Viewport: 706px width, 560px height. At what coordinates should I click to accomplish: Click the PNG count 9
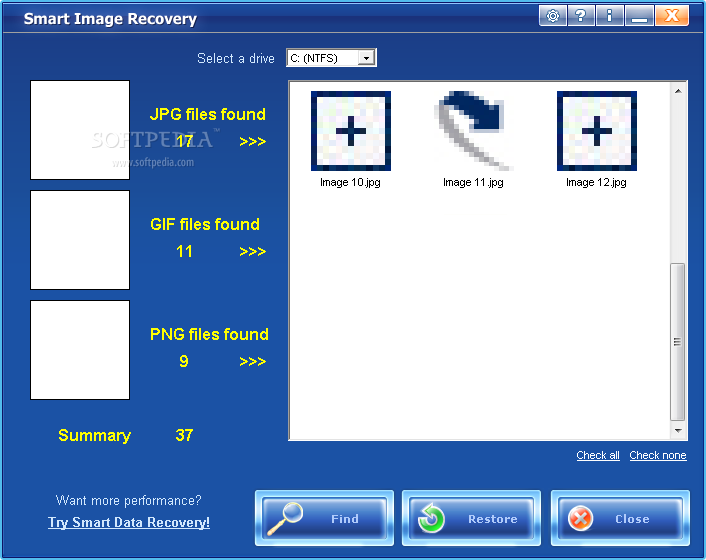pyautogui.click(x=184, y=361)
